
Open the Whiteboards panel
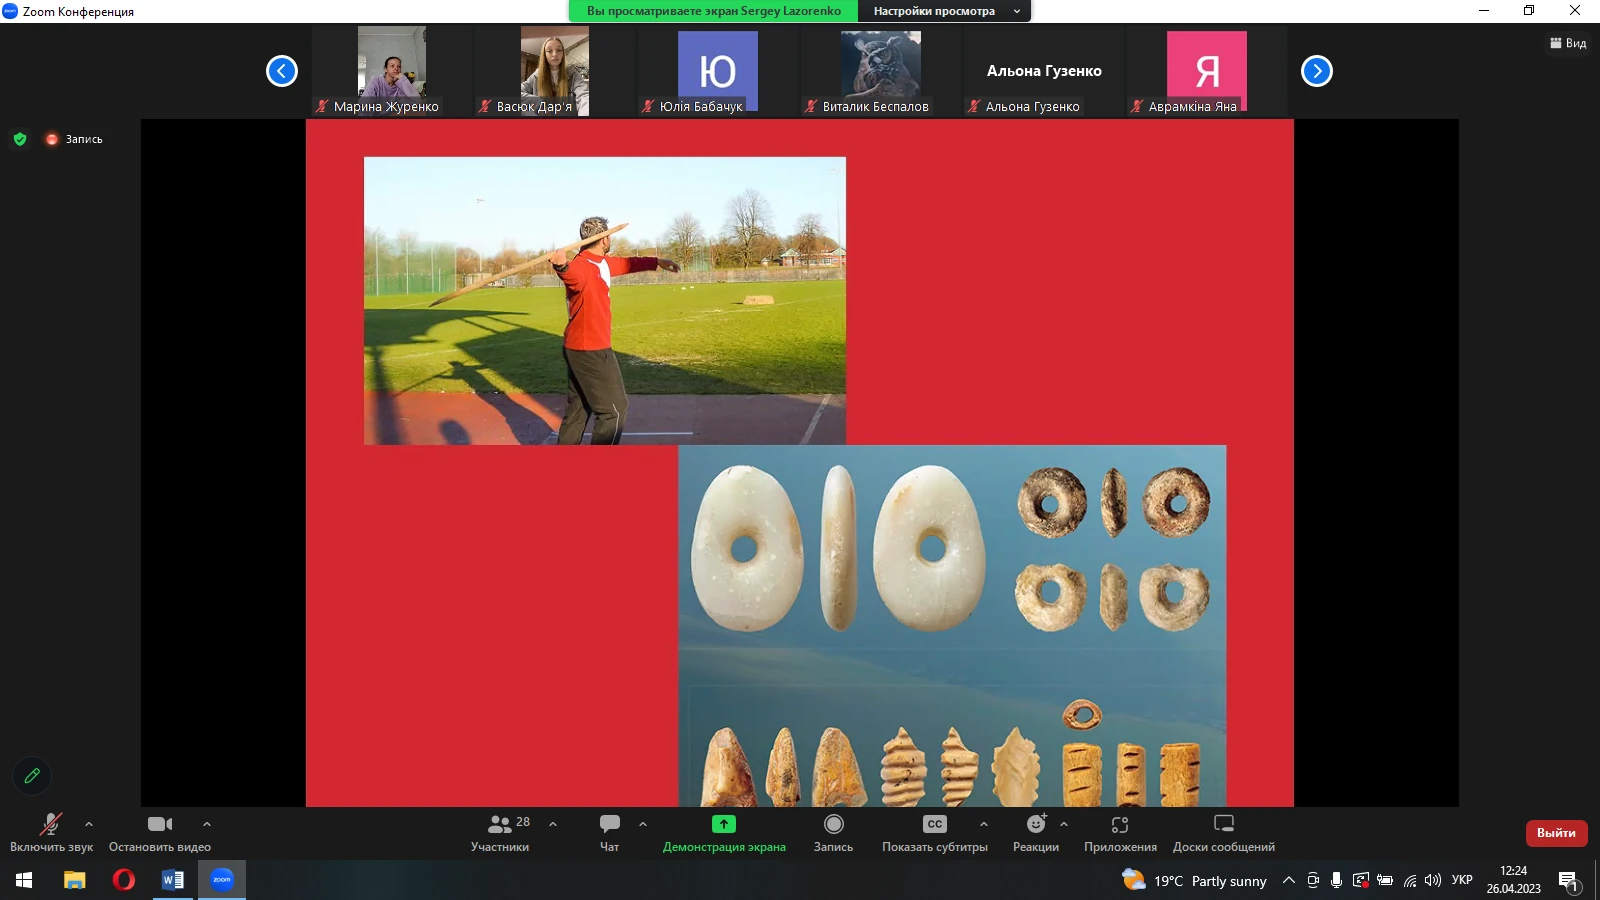point(1224,833)
